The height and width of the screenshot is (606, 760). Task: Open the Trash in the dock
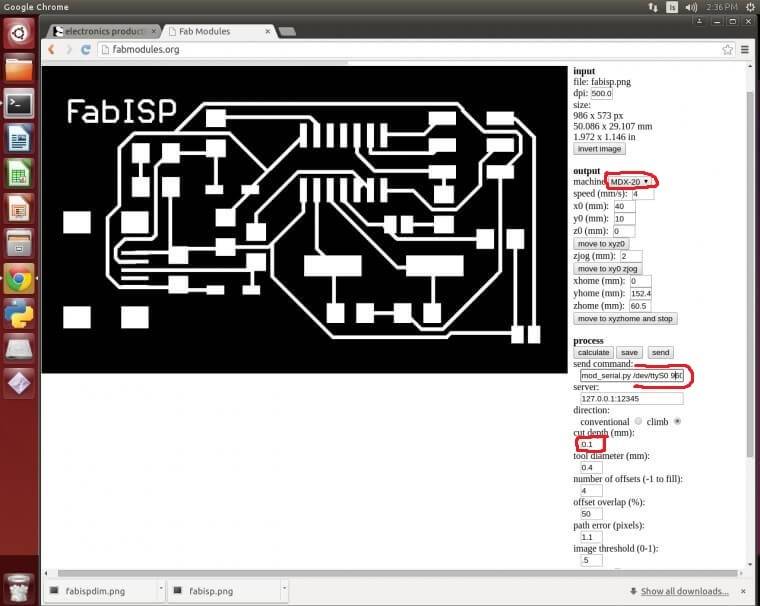pos(19,588)
